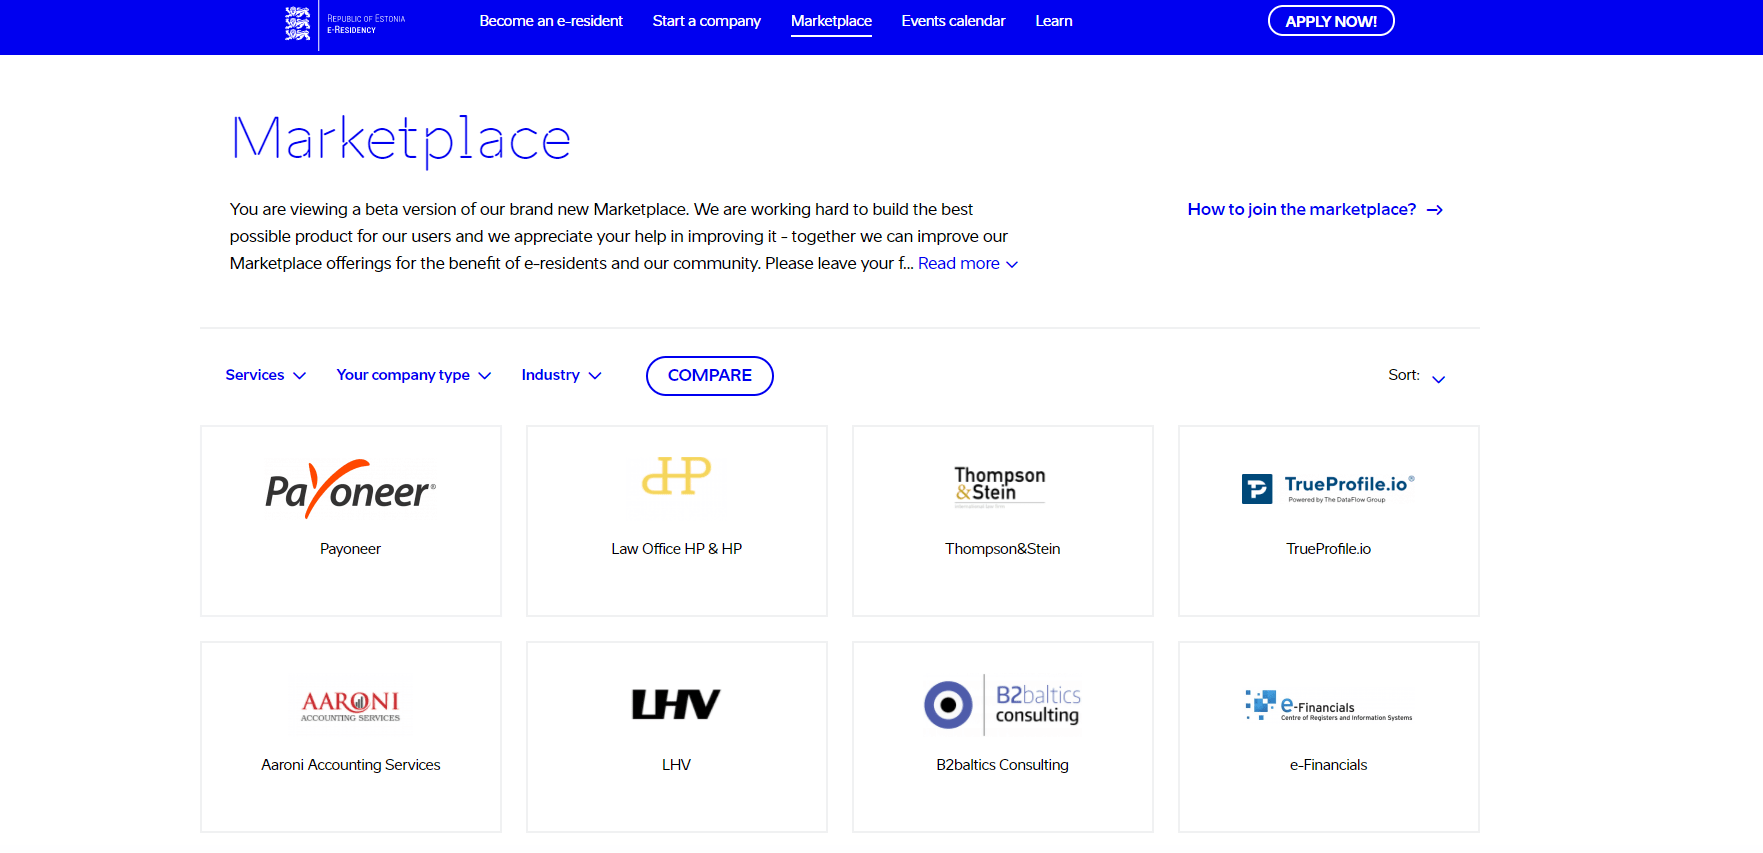The image size is (1763, 853).
Task: Select the Marketplace nav item
Action: click(831, 21)
